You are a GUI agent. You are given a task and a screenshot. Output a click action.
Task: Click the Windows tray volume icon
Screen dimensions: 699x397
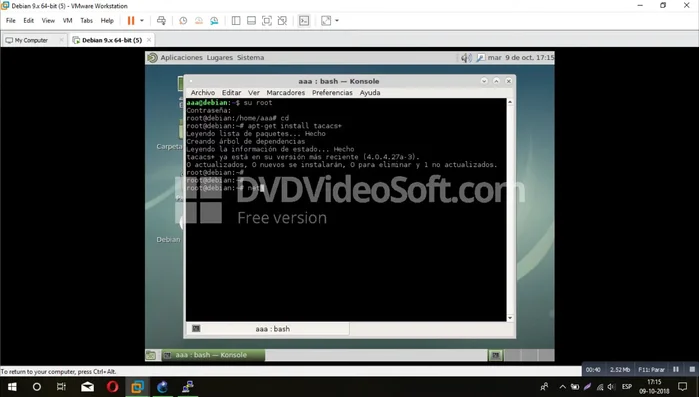[611, 387]
